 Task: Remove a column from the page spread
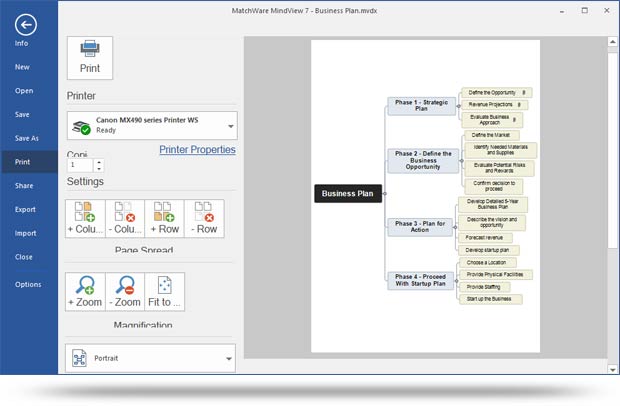point(125,219)
